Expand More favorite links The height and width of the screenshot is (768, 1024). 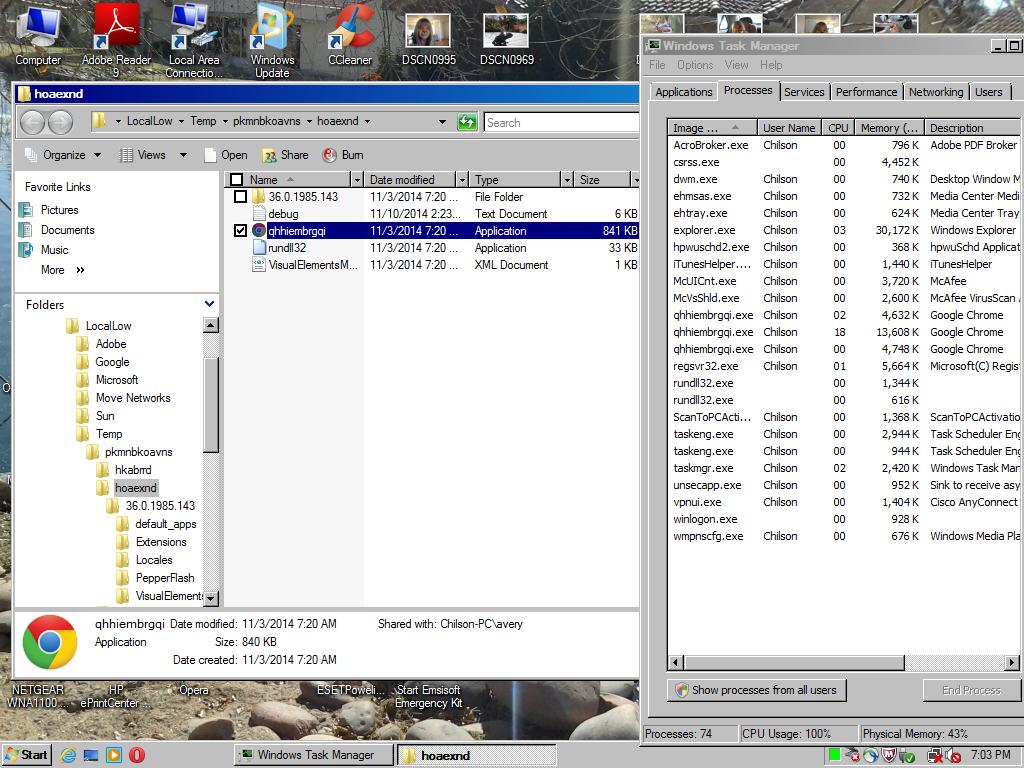(63, 270)
